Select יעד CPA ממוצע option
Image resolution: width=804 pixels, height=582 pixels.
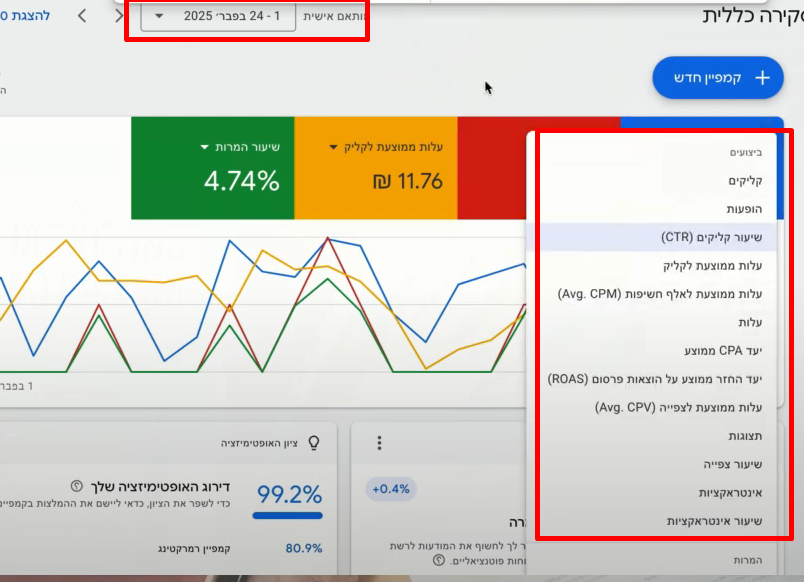(x=652, y=351)
